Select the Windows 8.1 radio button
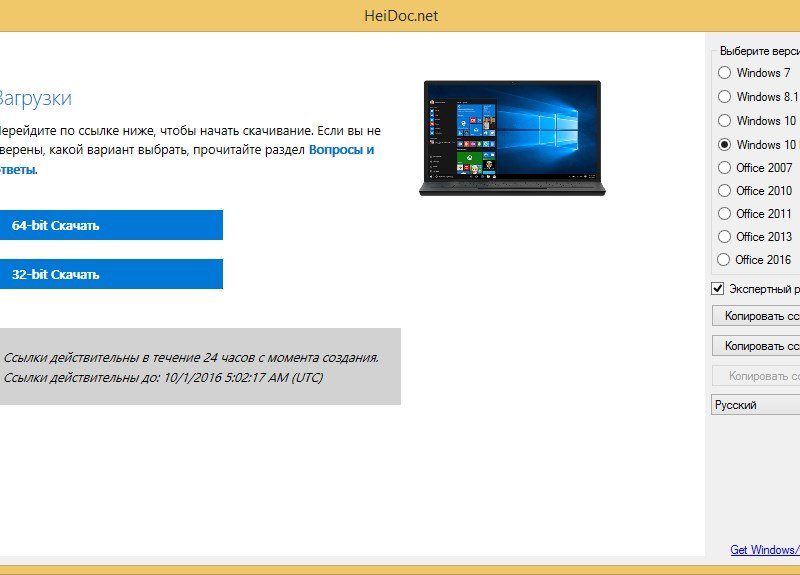The width and height of the screenshot is (800, 575). point(724,96)
